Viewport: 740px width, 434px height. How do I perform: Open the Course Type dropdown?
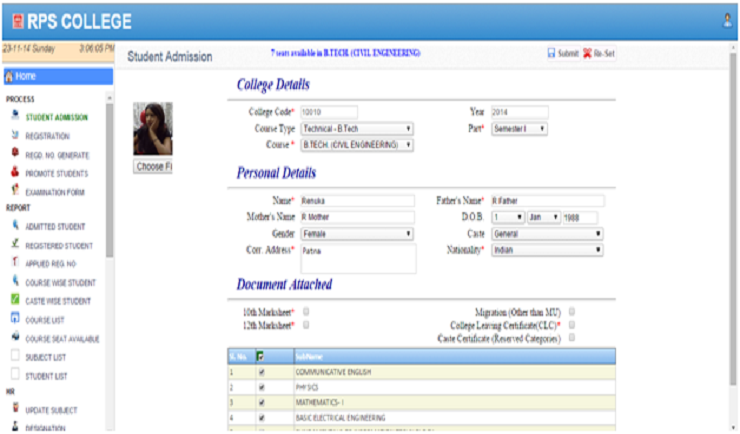tap(357, 129)
